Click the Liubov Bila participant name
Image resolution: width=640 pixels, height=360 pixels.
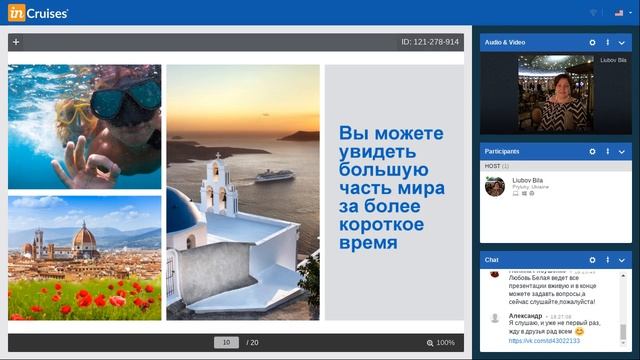pyautogui.click(x=527, y=180)
